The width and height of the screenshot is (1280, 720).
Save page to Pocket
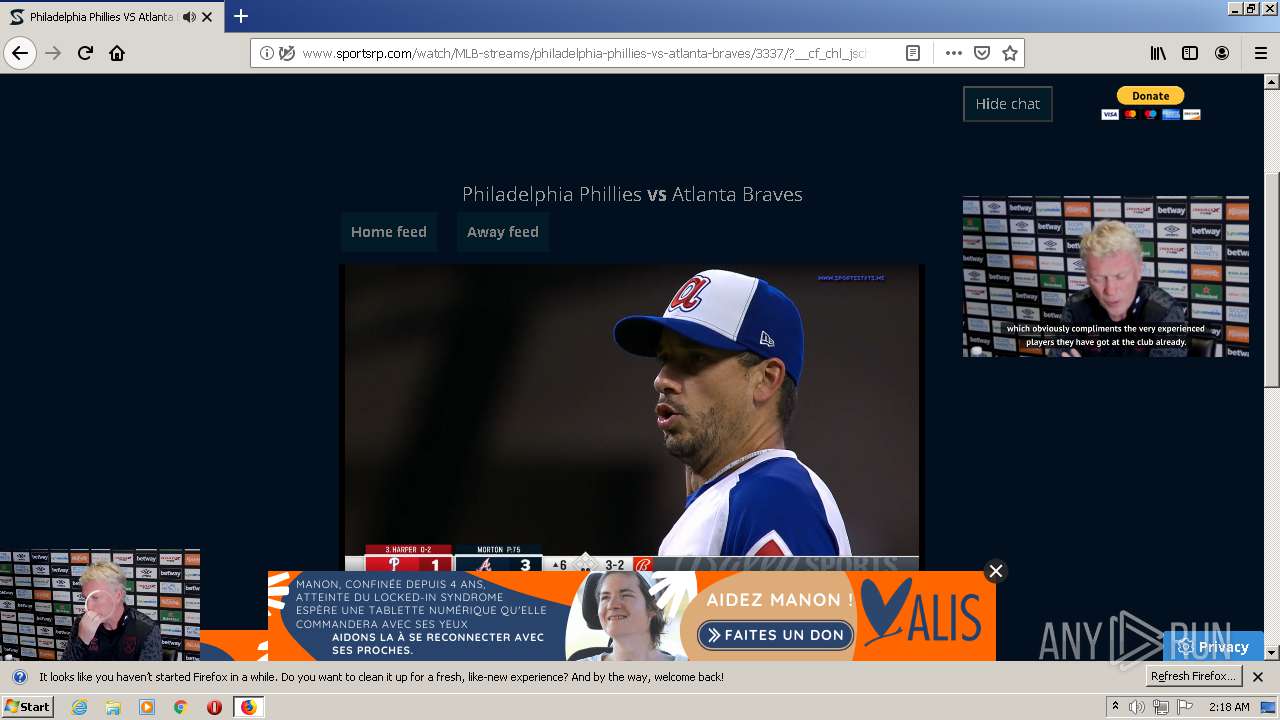pos(982,53)
